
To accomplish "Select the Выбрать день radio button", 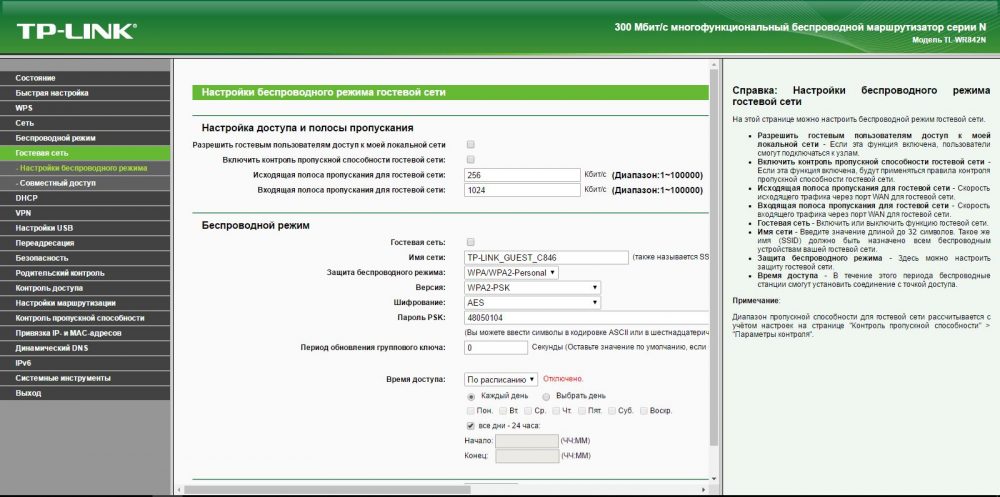I will pyautogui.click(x=546, y=396).
